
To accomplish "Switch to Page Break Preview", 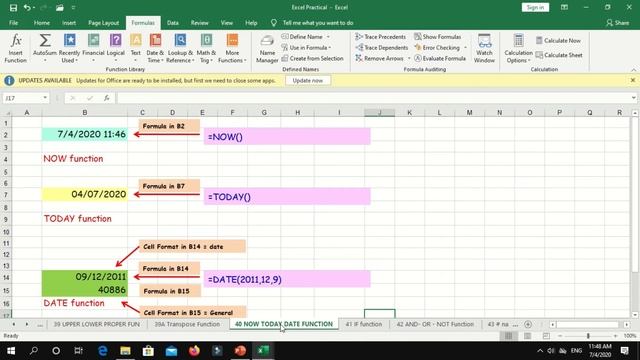I will (546, 336).
